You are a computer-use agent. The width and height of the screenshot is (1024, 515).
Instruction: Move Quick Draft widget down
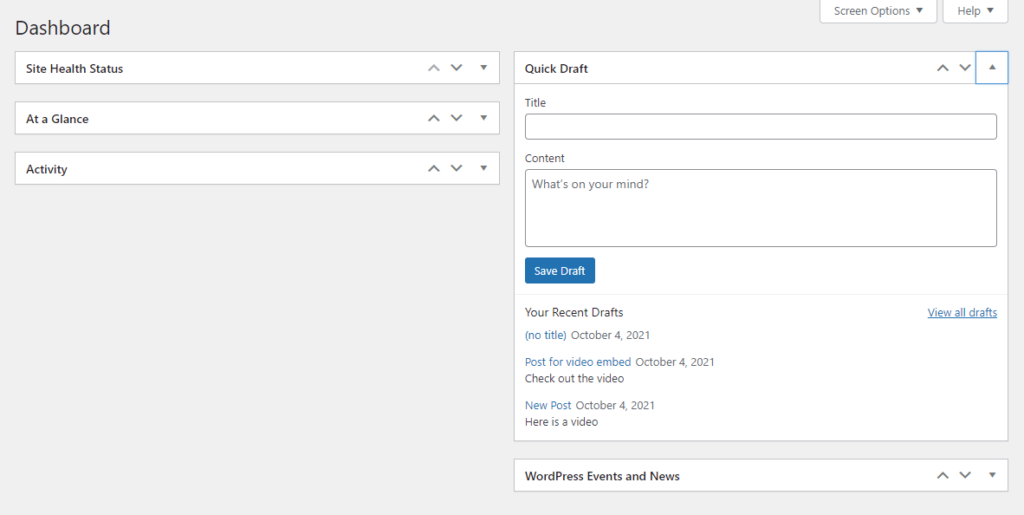coord(965,68)
